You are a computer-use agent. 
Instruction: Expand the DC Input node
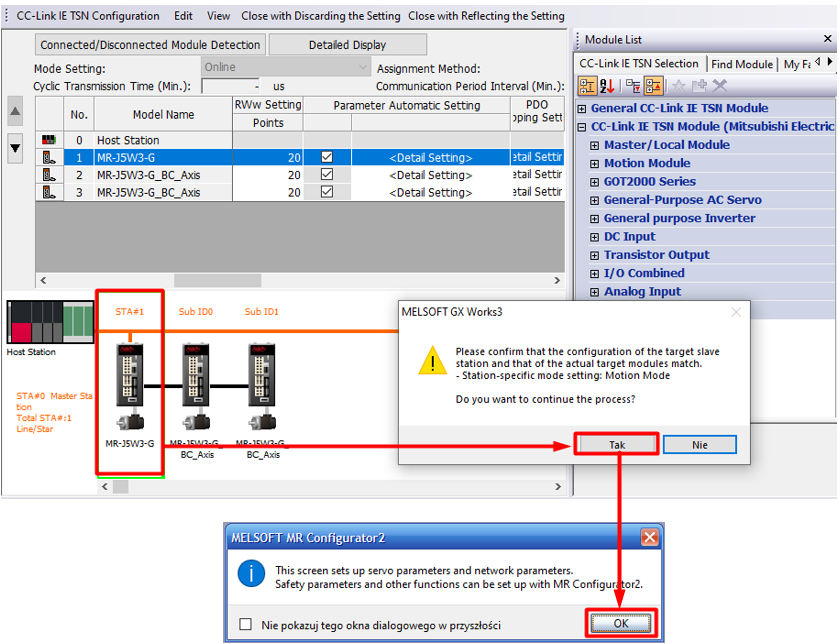tap(594, 237)
